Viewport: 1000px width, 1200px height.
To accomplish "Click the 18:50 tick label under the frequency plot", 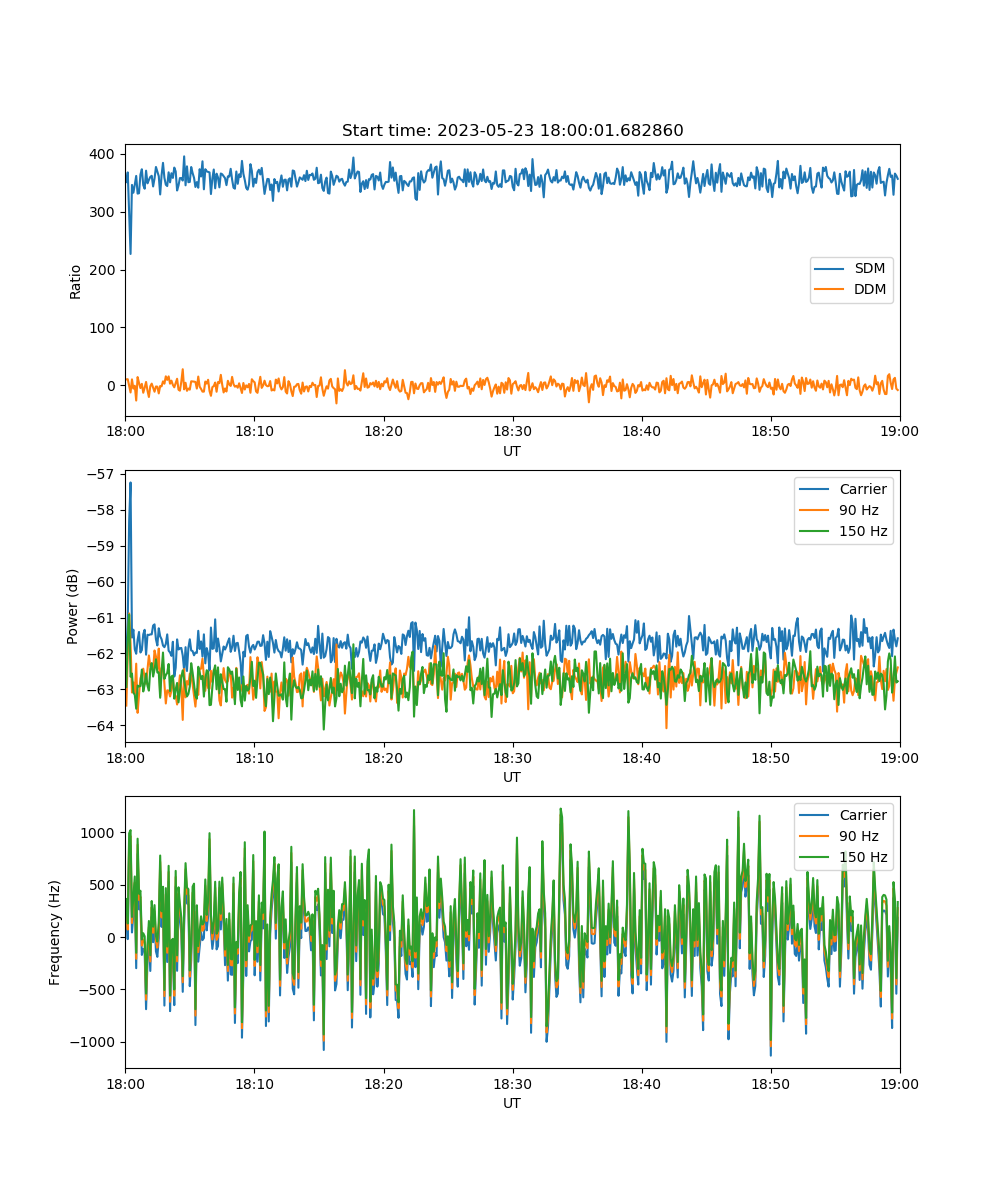I will click(x=770, y=1083).
